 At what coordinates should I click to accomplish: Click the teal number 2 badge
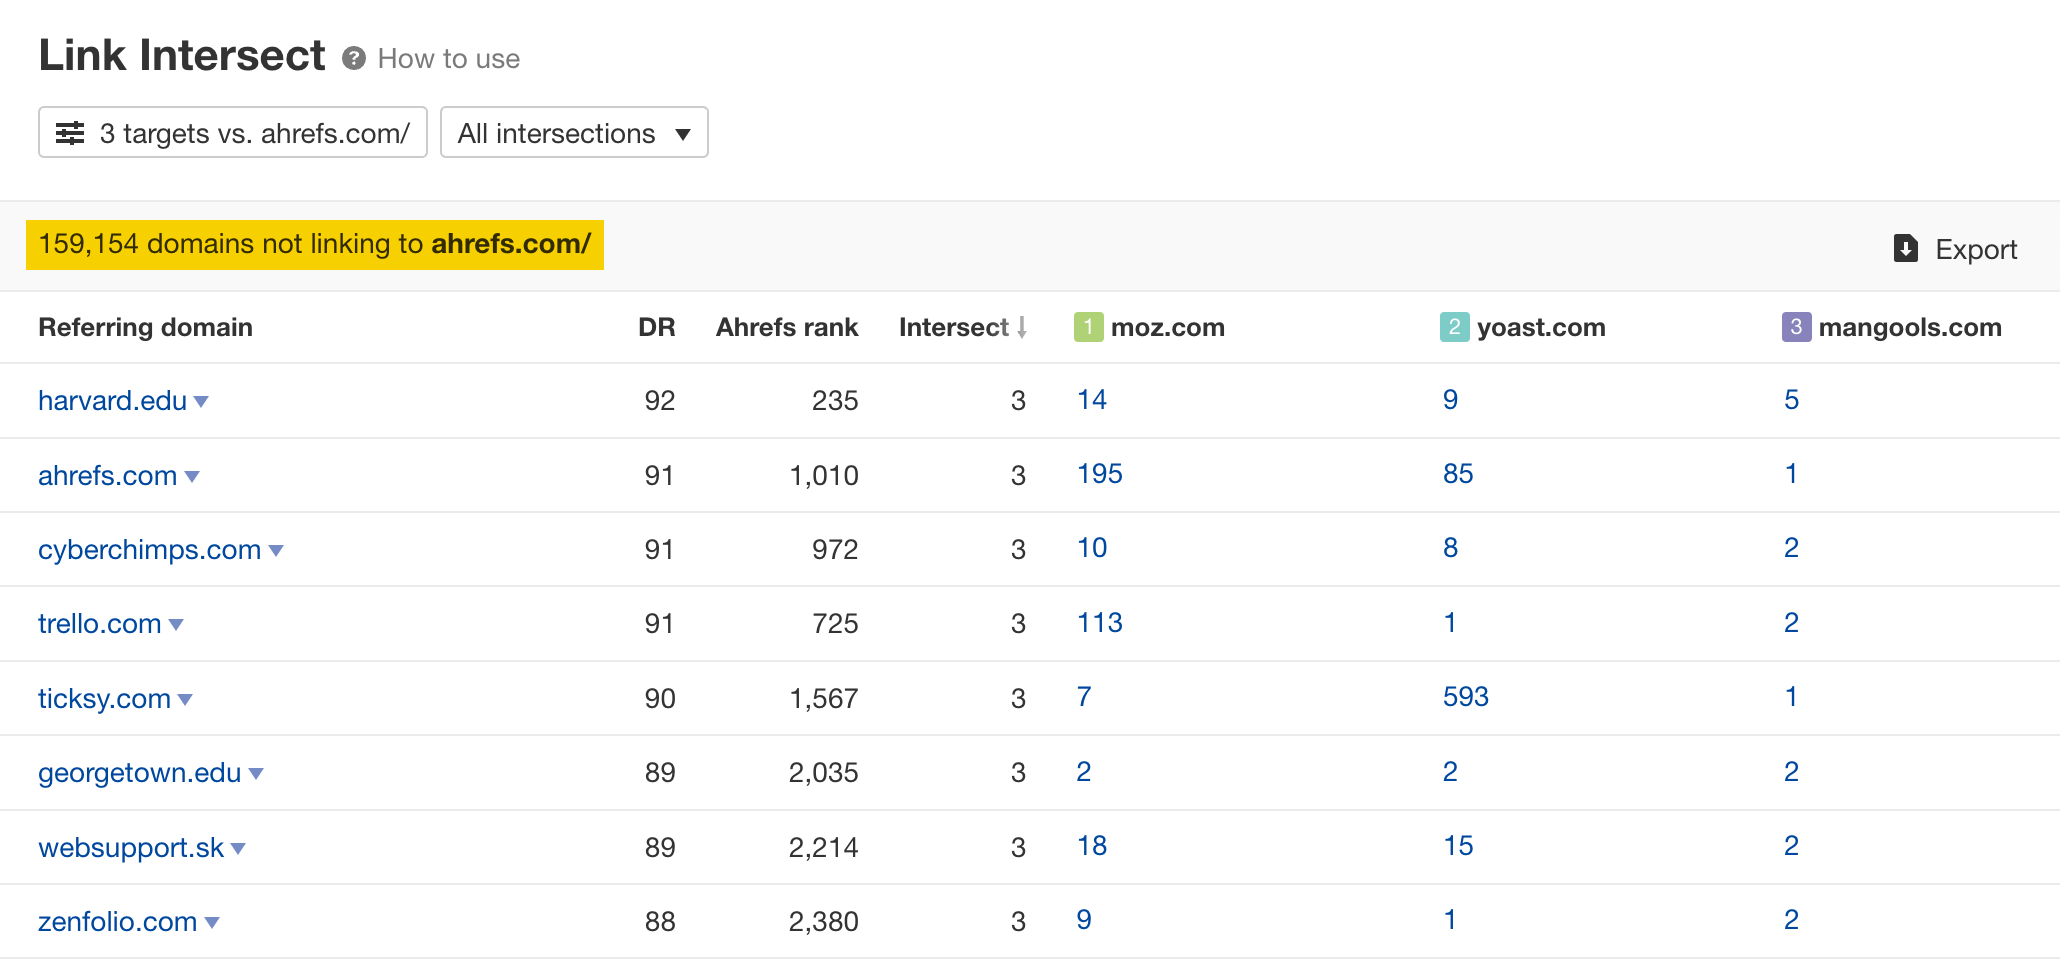[1454, 327]
